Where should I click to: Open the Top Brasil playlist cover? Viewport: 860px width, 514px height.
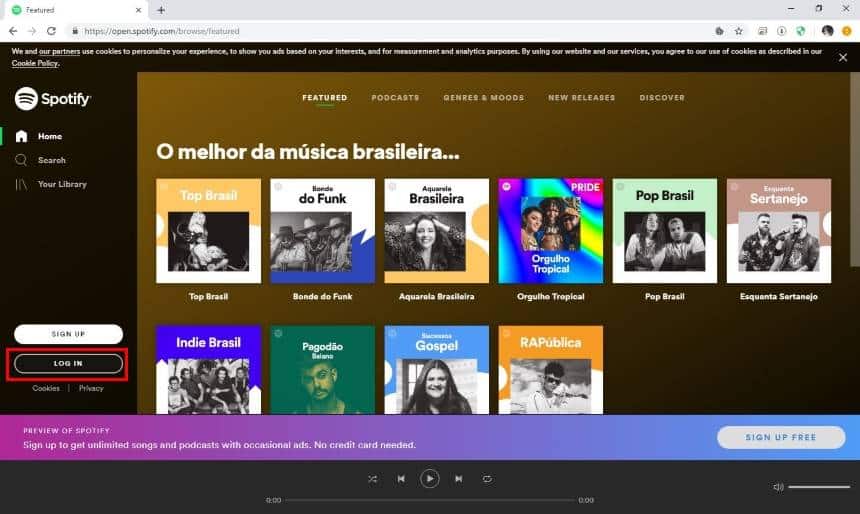pos(208,231)
